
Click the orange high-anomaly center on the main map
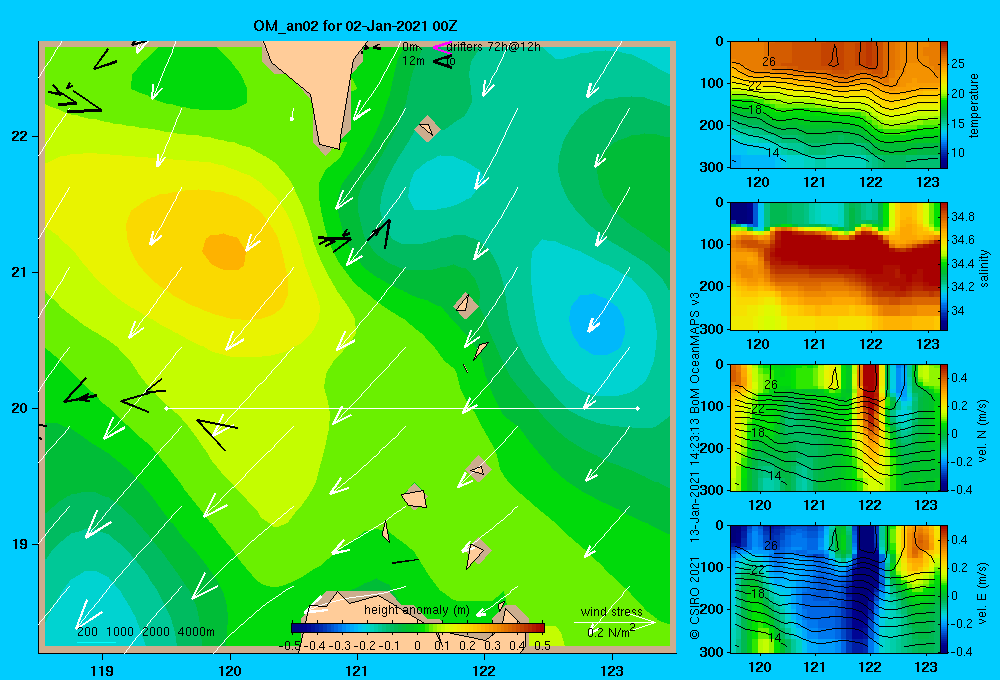[x=224, y=251]
